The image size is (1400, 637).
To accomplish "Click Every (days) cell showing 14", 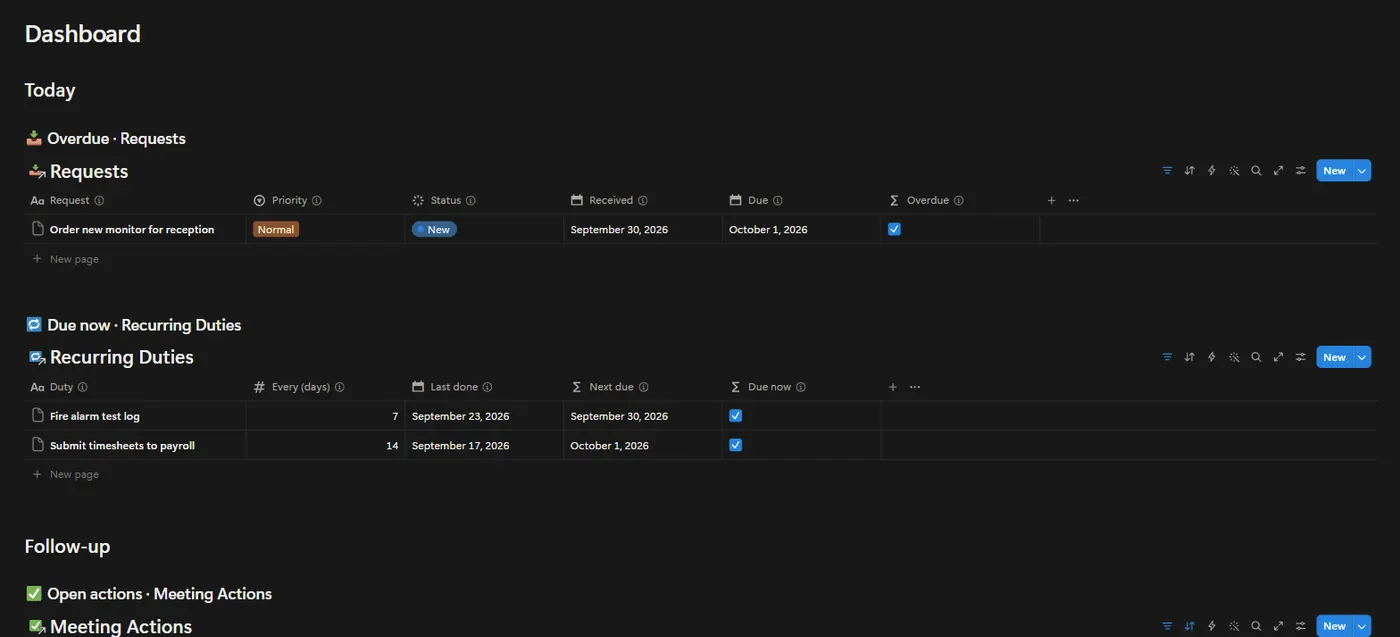I will pyautogui.click(x=325, y=445).
